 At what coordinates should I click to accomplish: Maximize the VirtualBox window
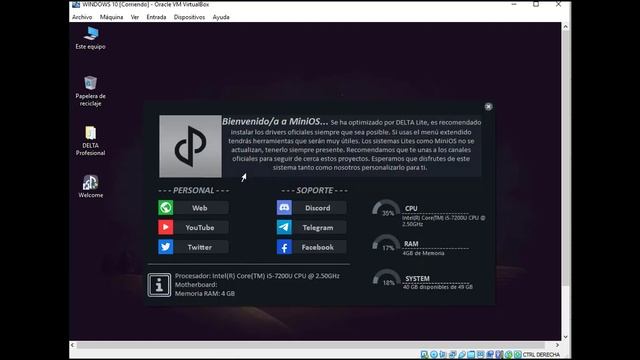tap(536, 4)
